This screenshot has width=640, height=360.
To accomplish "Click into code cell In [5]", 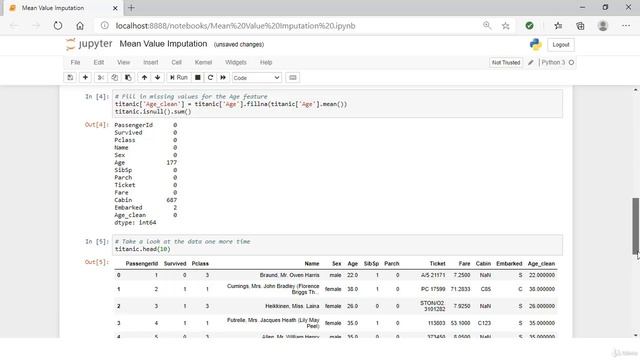I will pyautogui.click(x=338, y=245).
